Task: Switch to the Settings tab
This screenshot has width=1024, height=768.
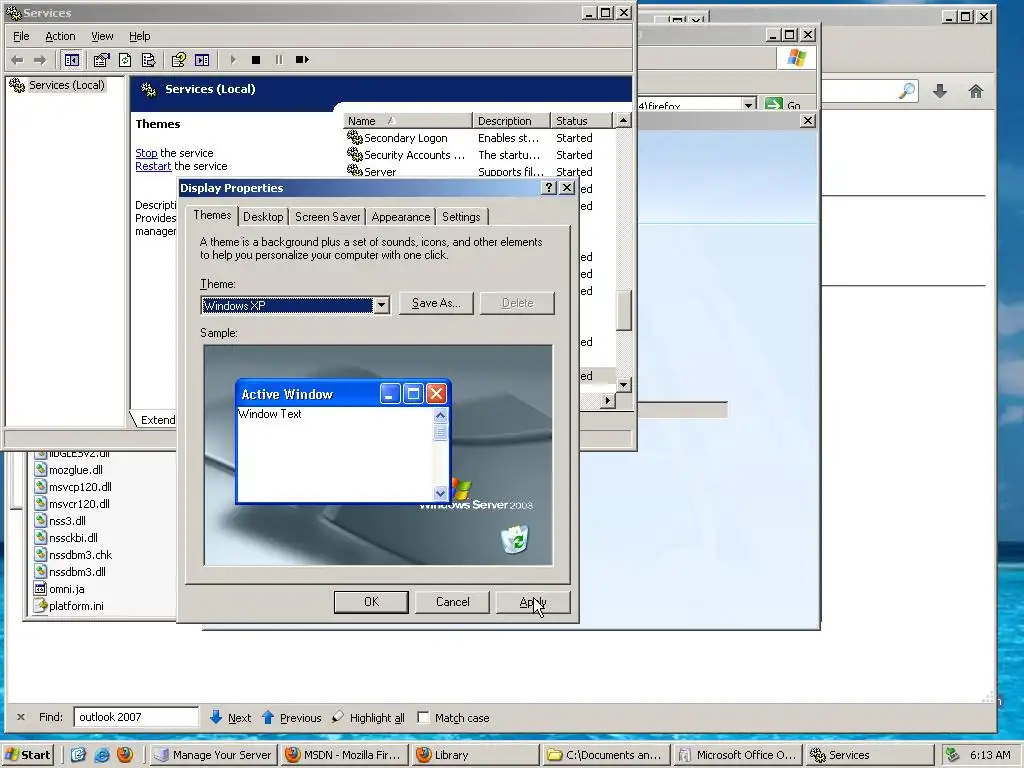Action: point(461,217)
